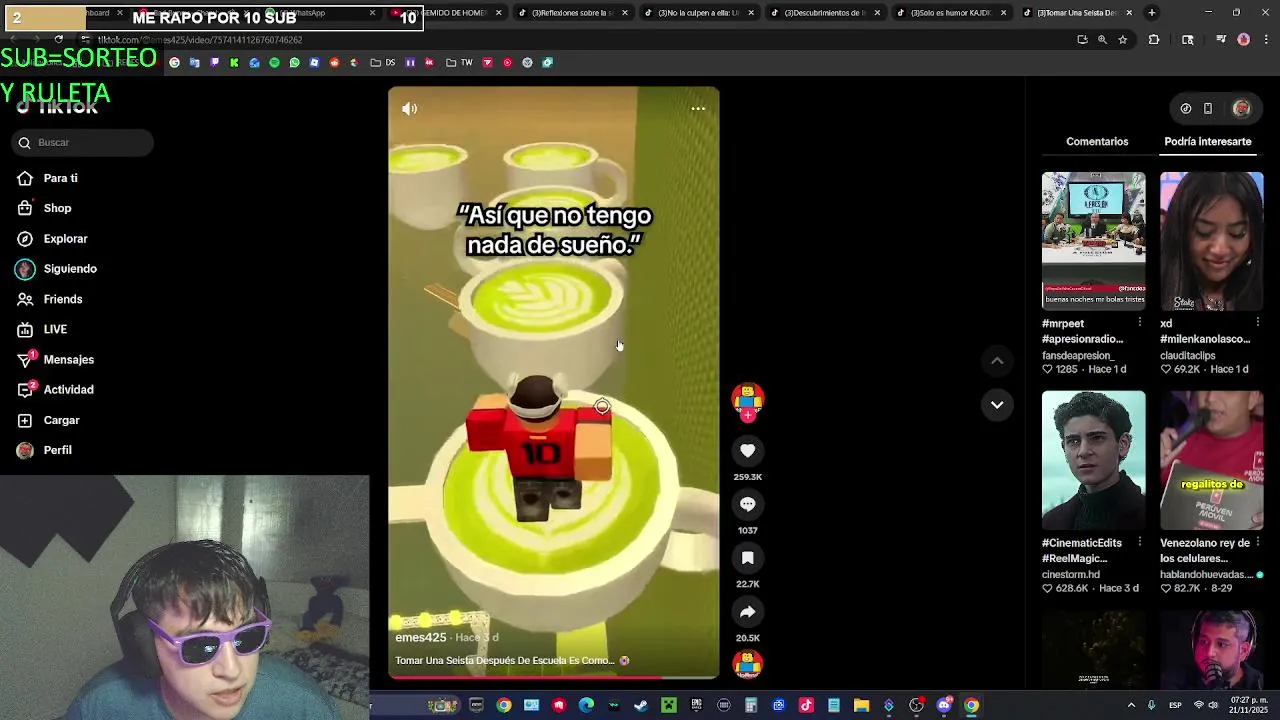Open the comments bubble icon showing 1037
The width and height of the screenshot is (1280, 720).
tap(747, 505)
